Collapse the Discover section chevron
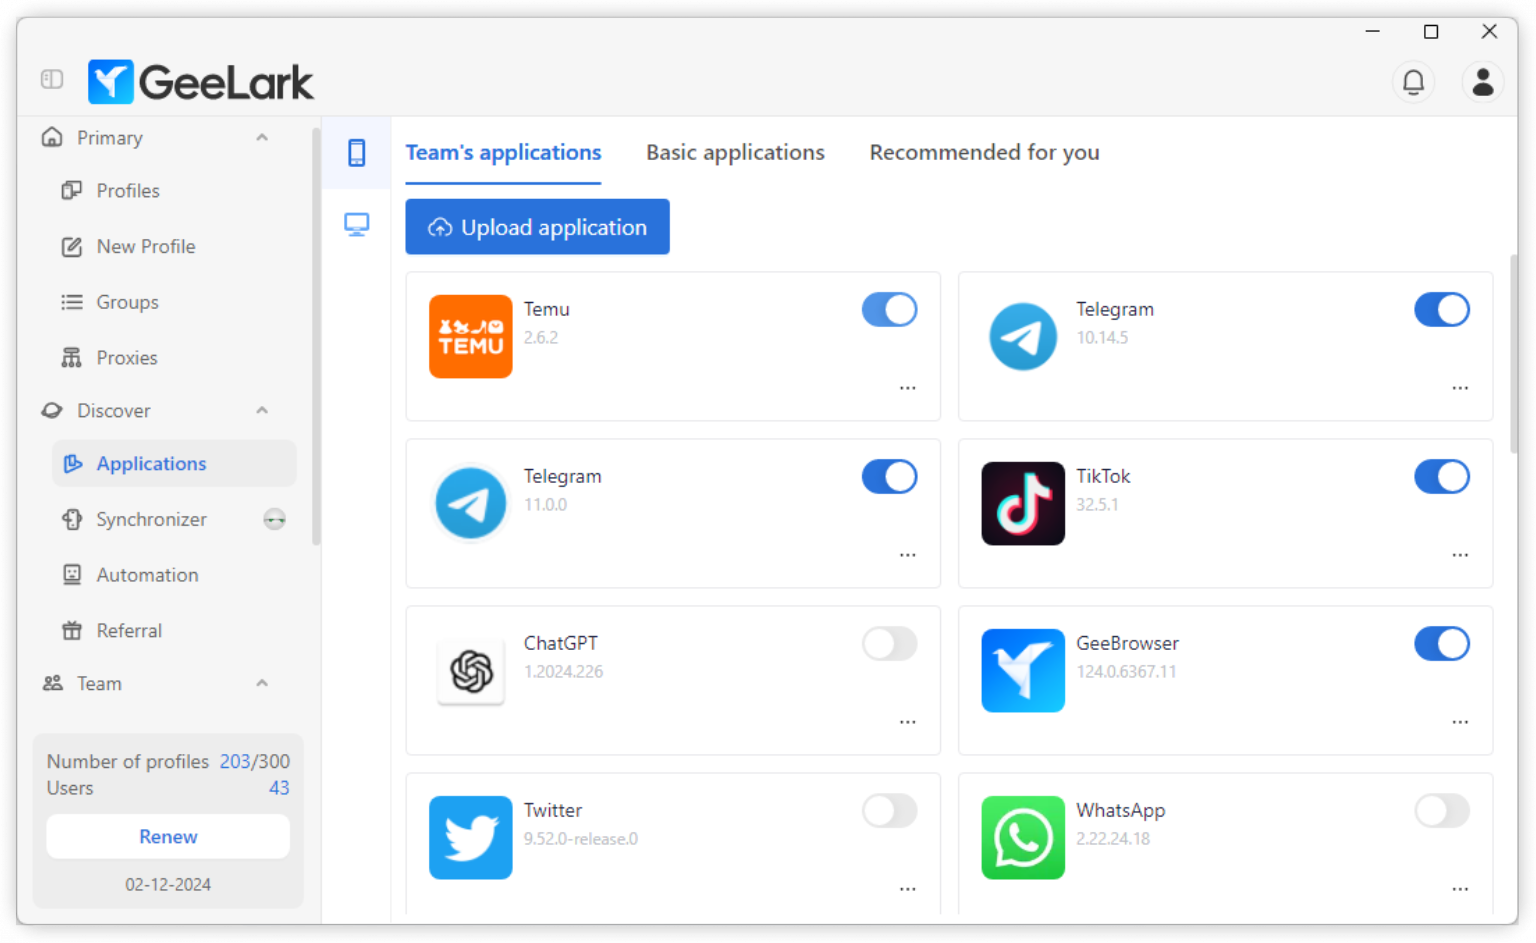This screenshot has width=1536, height=943. click(x=262, y=410)
